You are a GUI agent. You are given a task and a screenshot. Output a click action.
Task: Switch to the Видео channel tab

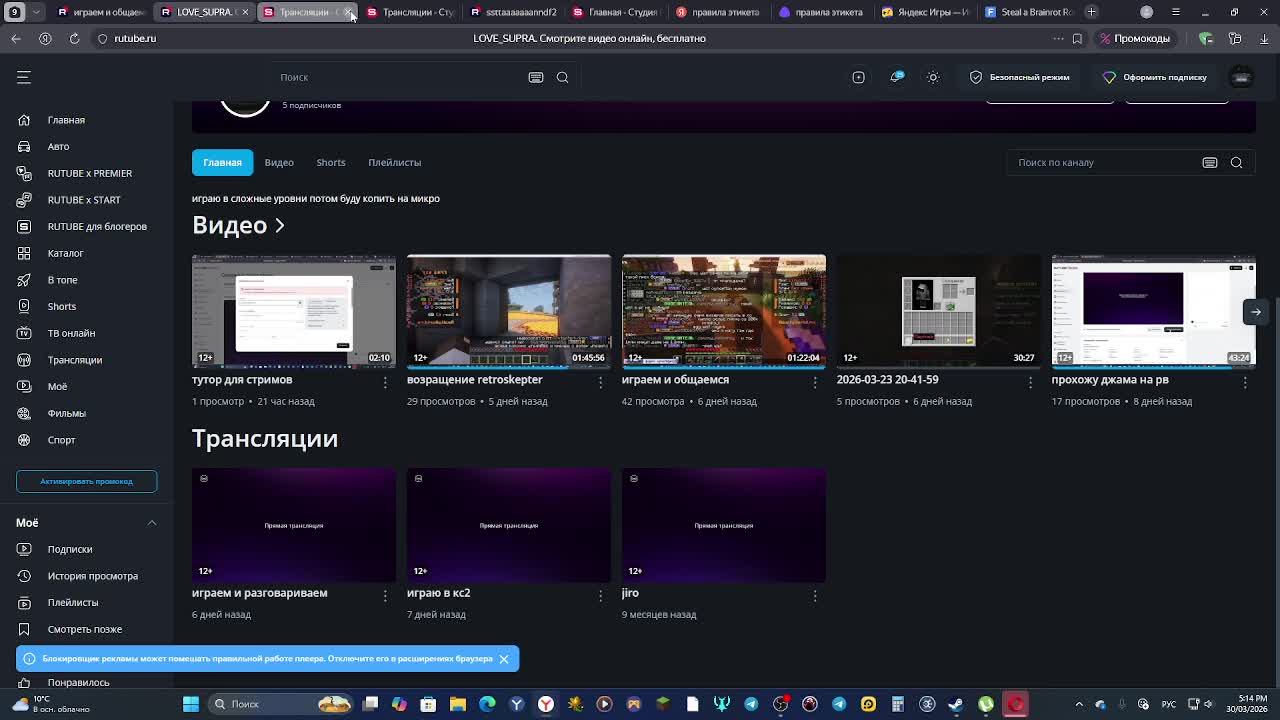click(279, 162)
